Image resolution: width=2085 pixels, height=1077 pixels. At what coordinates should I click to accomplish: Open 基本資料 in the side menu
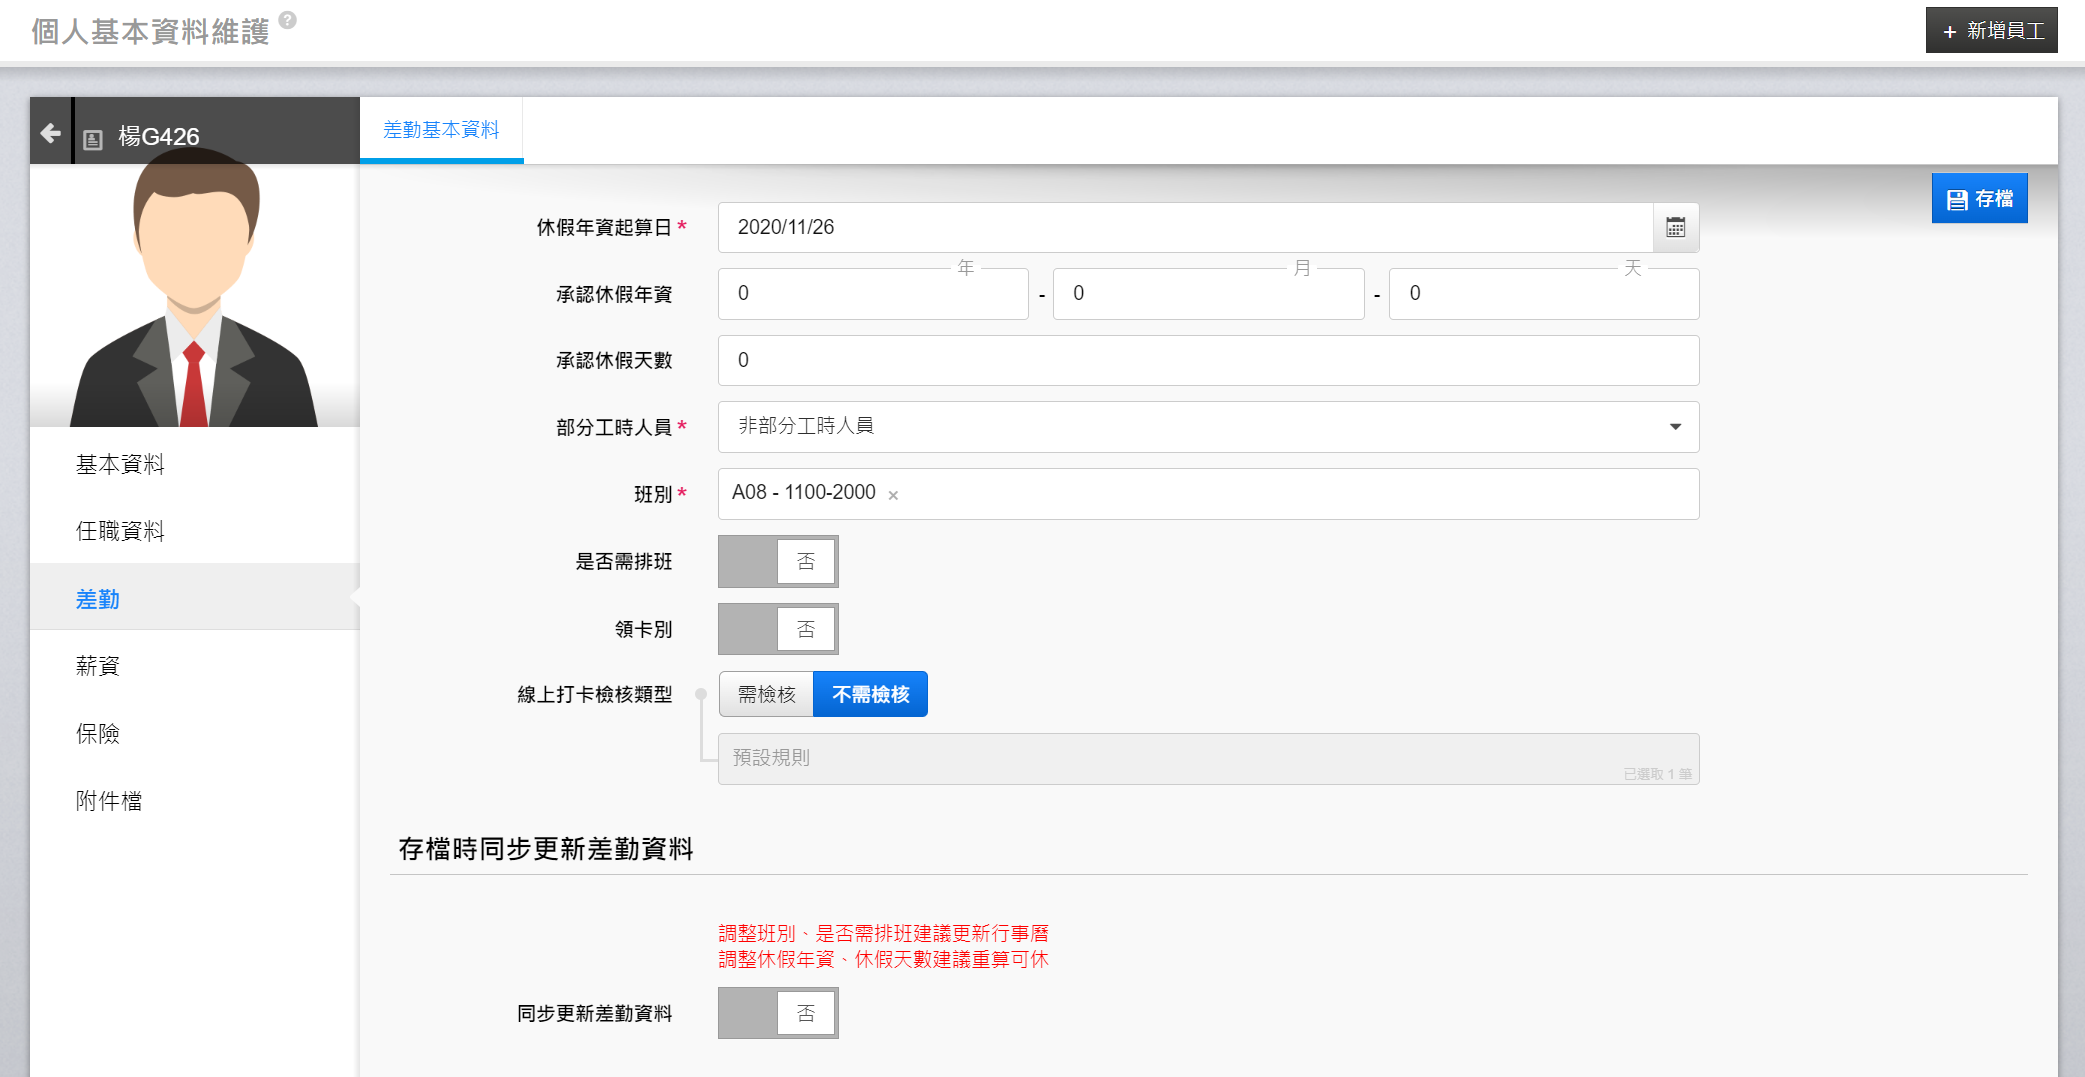pos(120,464)
